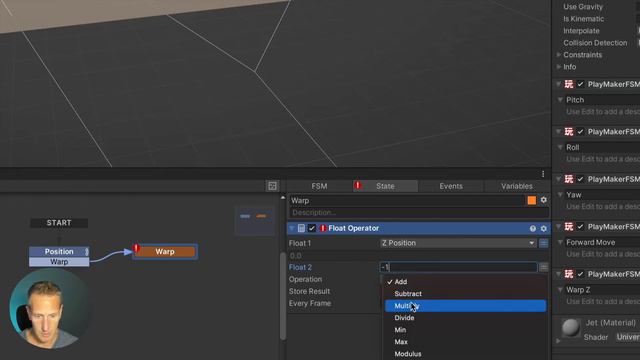Select the Min operation

tap(465, 330)
